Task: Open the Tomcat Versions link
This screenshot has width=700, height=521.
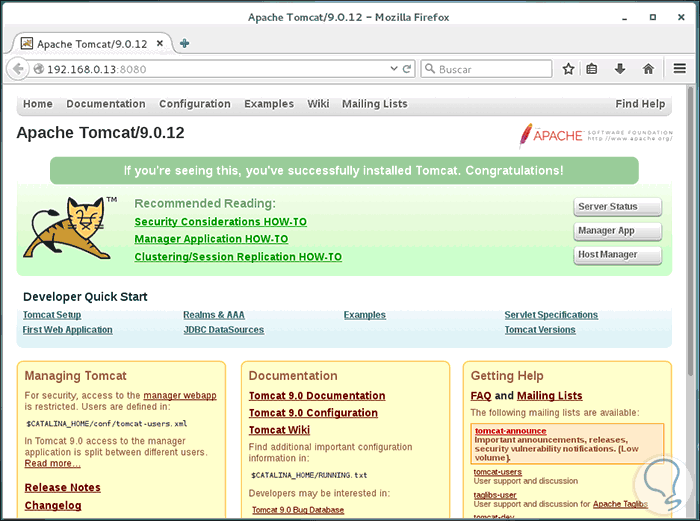Action: [540, 329]
